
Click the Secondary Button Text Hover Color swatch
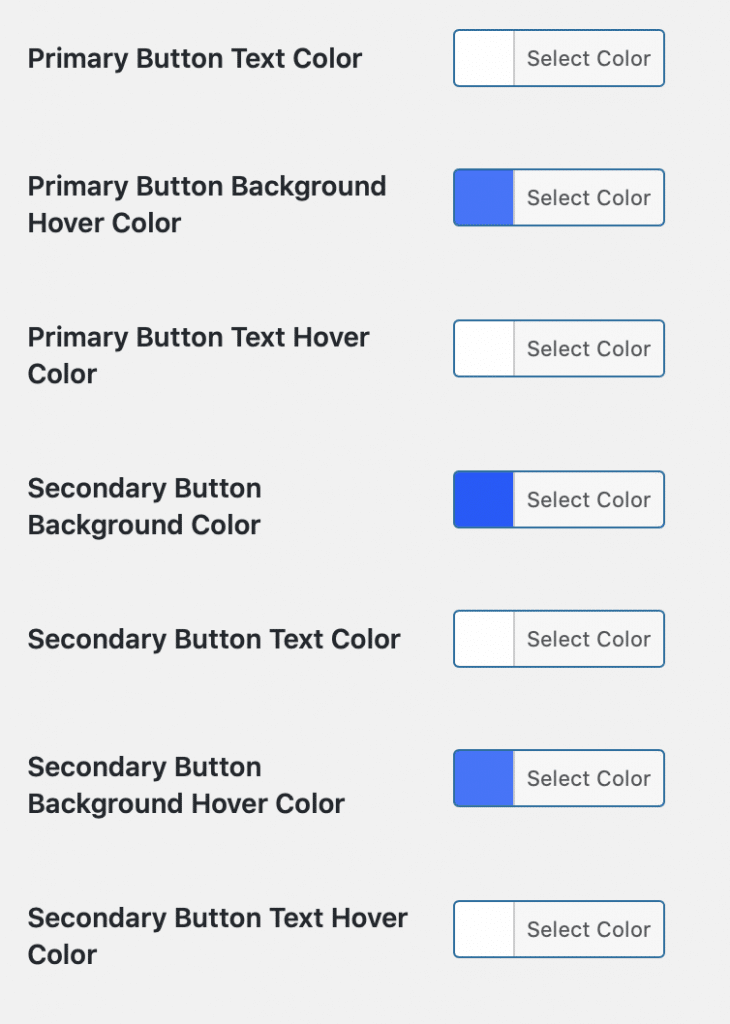484,929
